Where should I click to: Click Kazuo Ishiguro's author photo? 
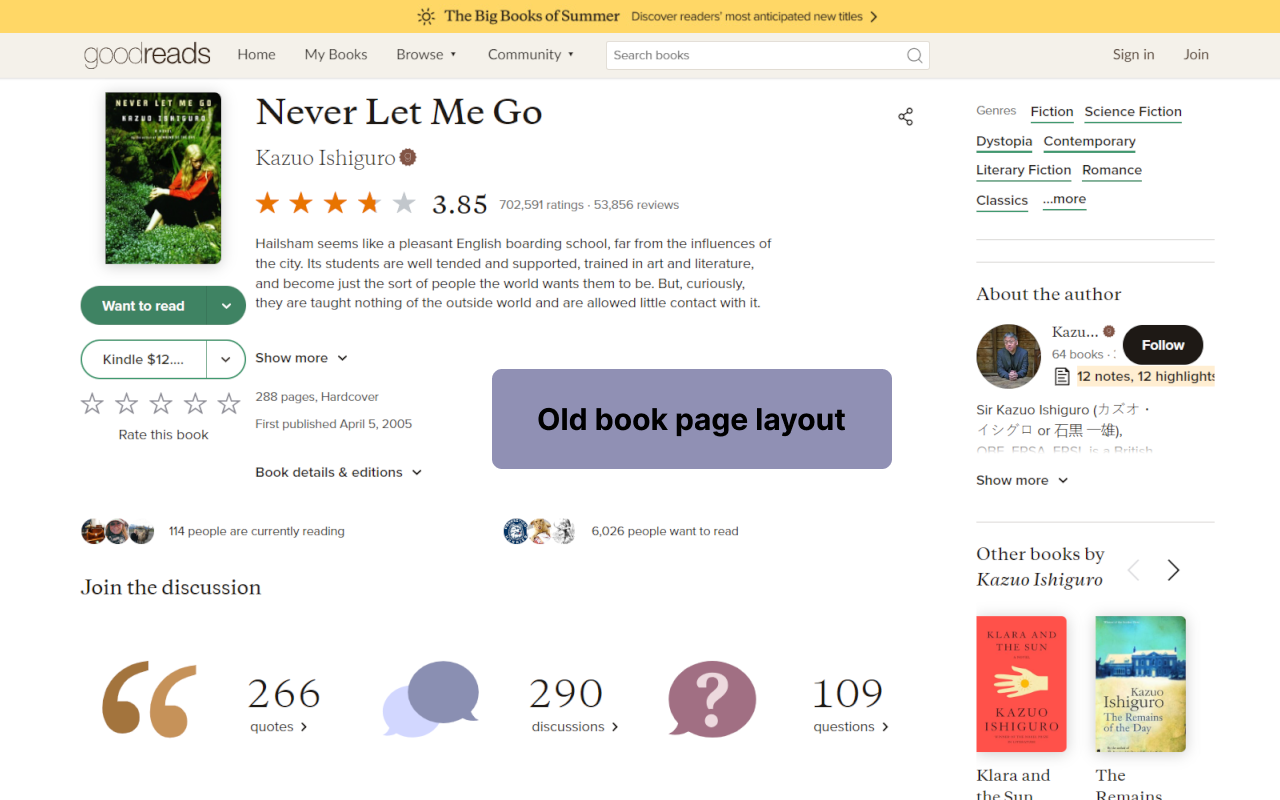coord(1008,356)
